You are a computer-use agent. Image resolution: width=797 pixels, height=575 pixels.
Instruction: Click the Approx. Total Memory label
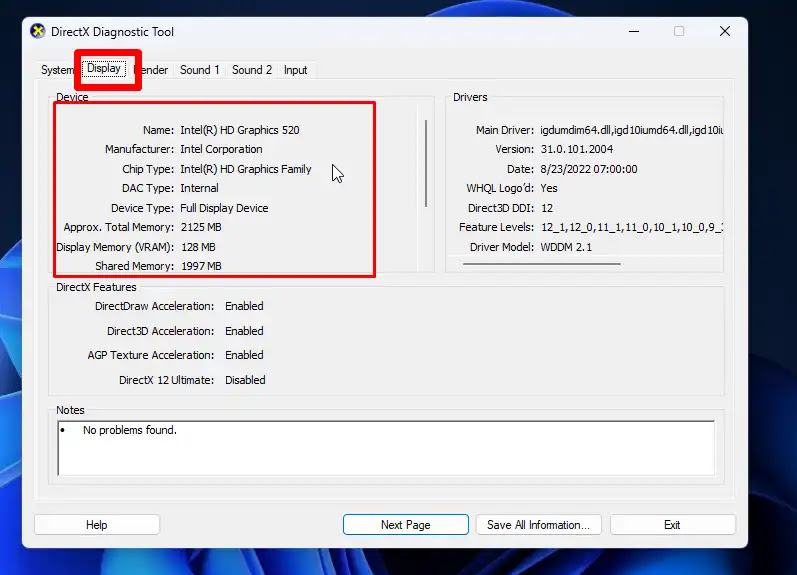118,227
